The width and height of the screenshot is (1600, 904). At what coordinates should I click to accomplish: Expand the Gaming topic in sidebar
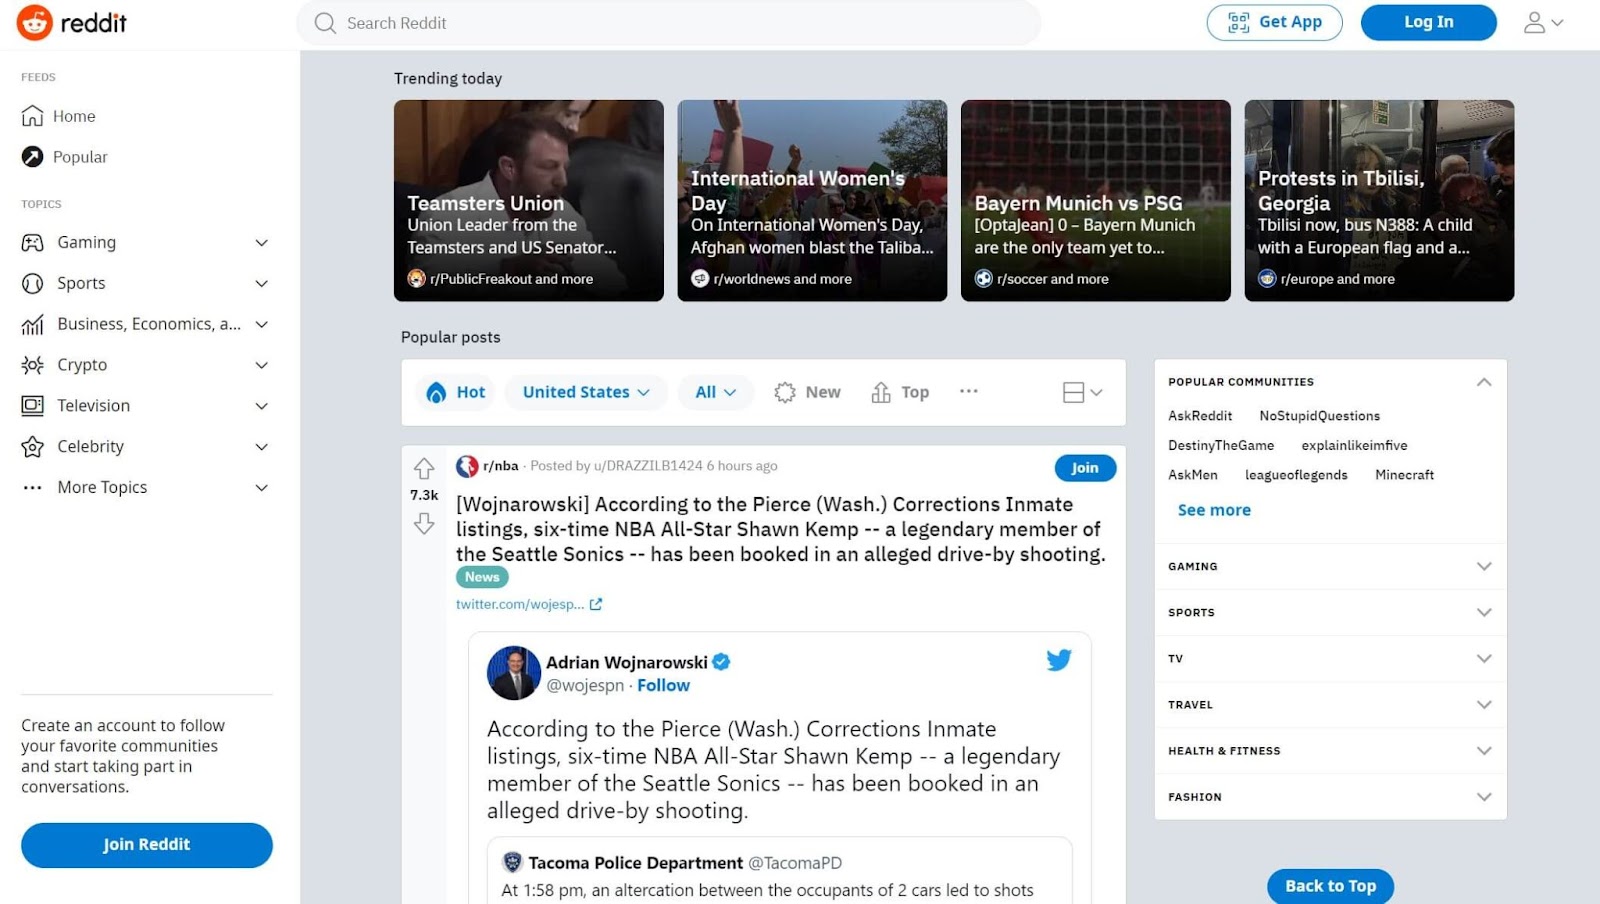click(x=261, y=242)
